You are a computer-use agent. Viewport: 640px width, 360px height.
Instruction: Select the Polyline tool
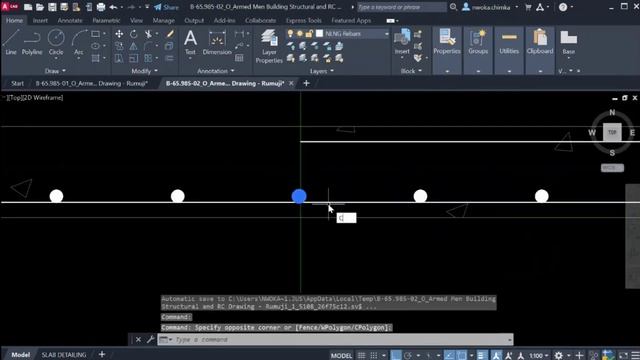(x=32, y=42)
